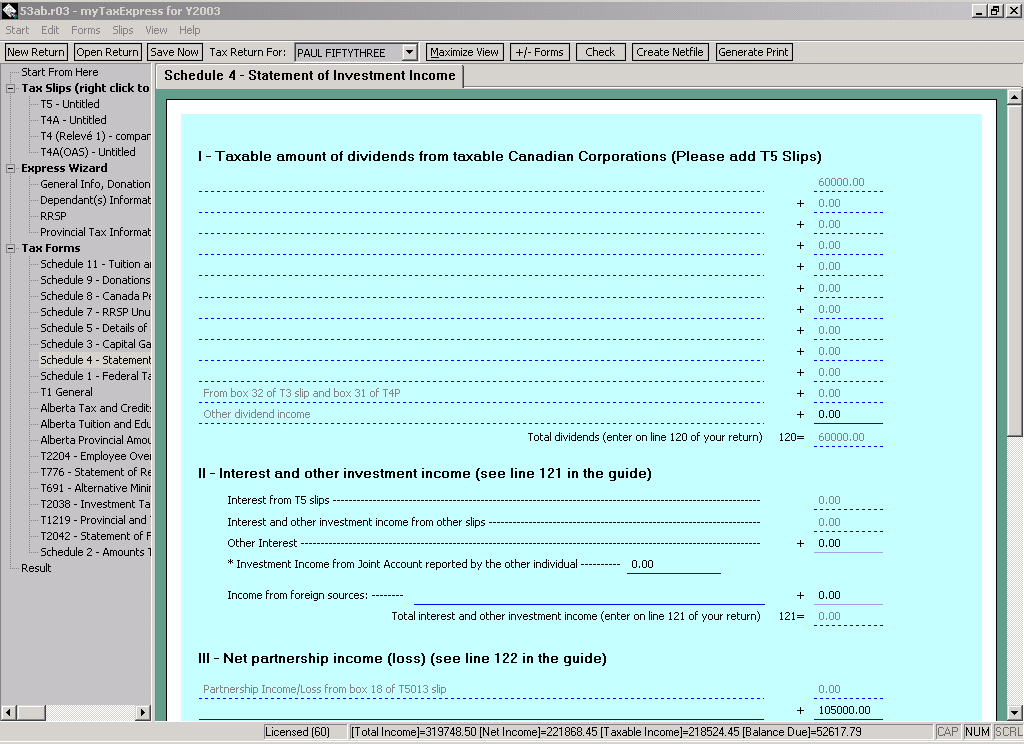Open the Slips menu

[122, 30]
